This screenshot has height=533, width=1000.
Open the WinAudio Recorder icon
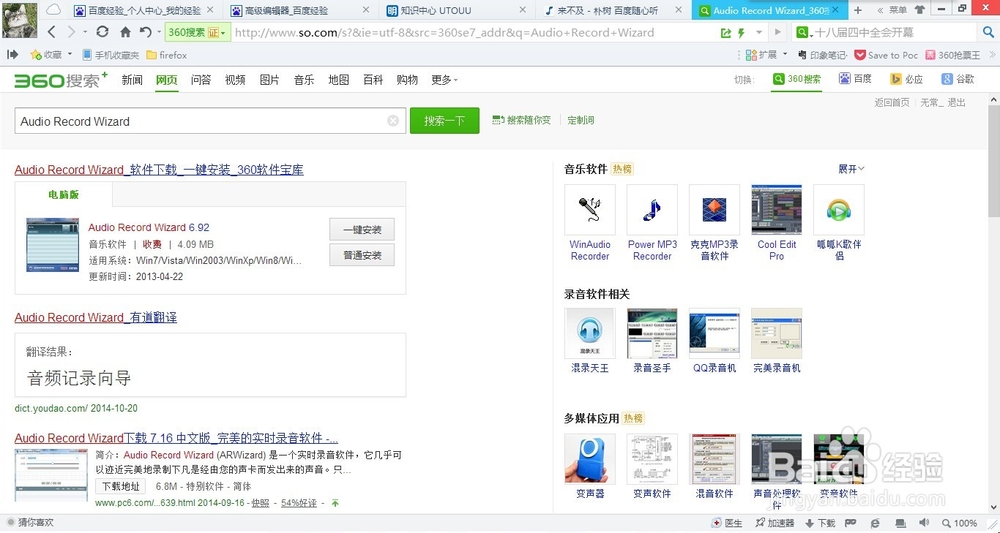(x=590, y=210)
